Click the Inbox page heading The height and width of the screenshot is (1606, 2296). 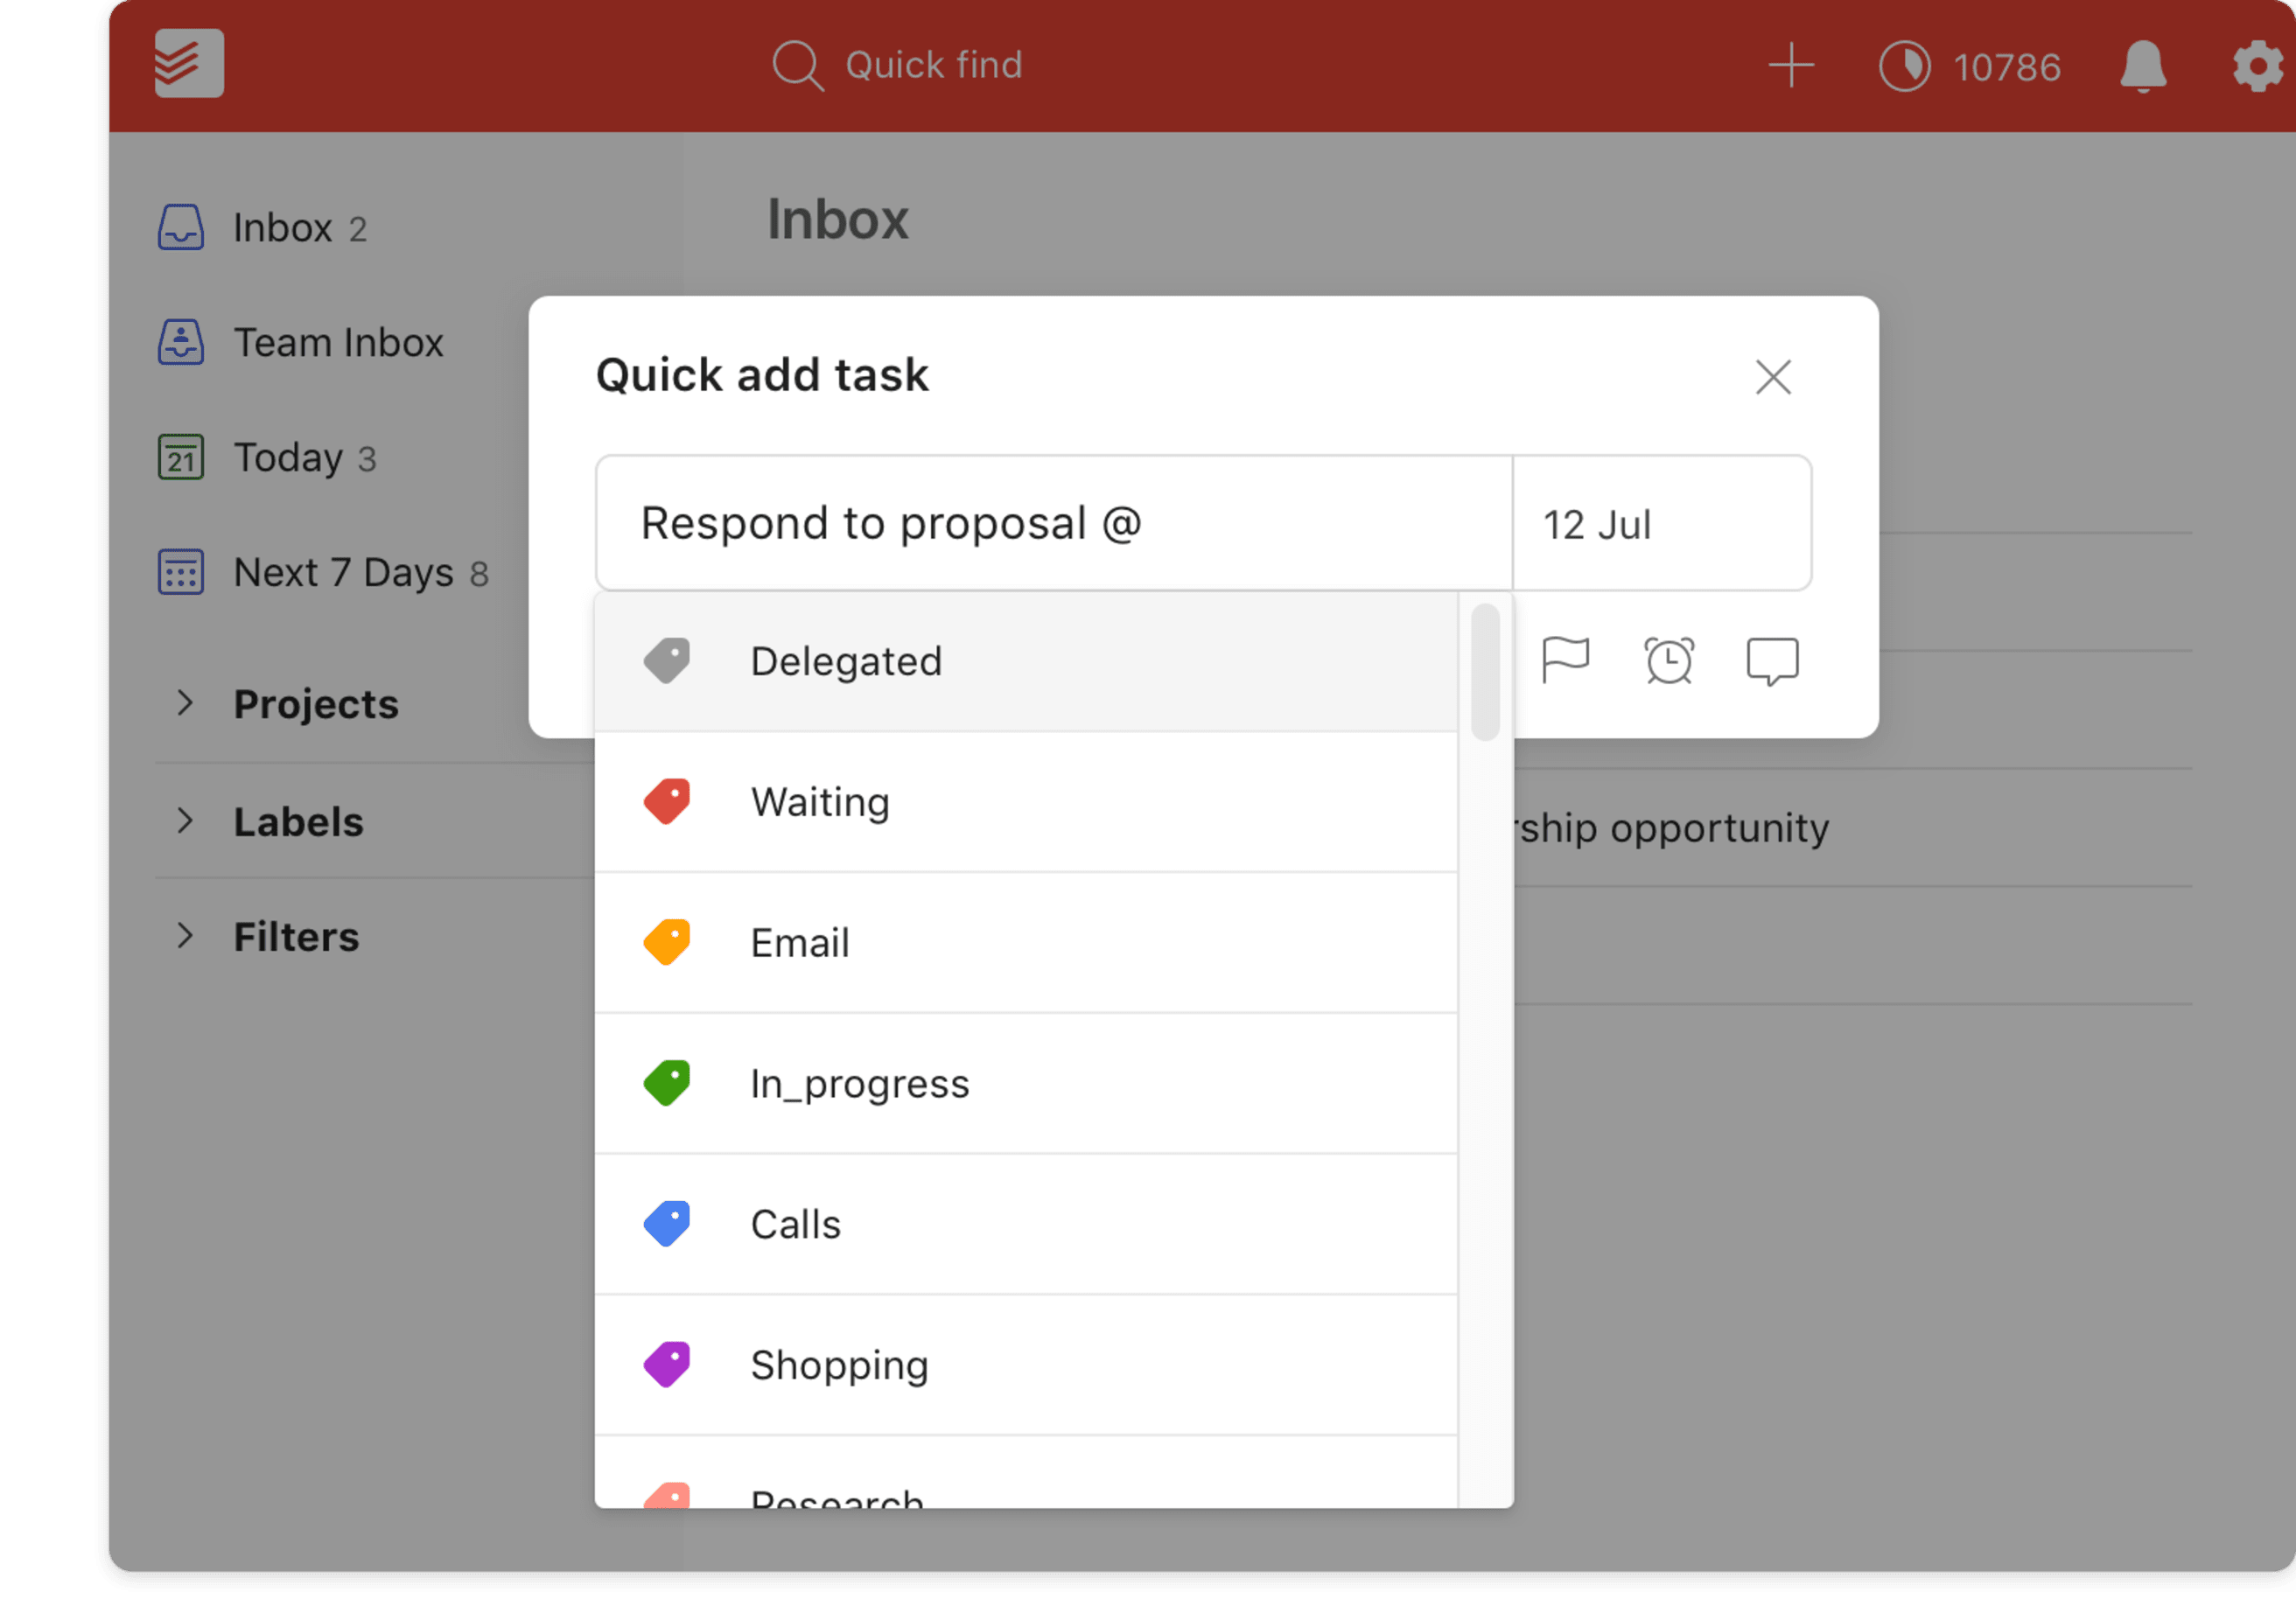[837, 219]
